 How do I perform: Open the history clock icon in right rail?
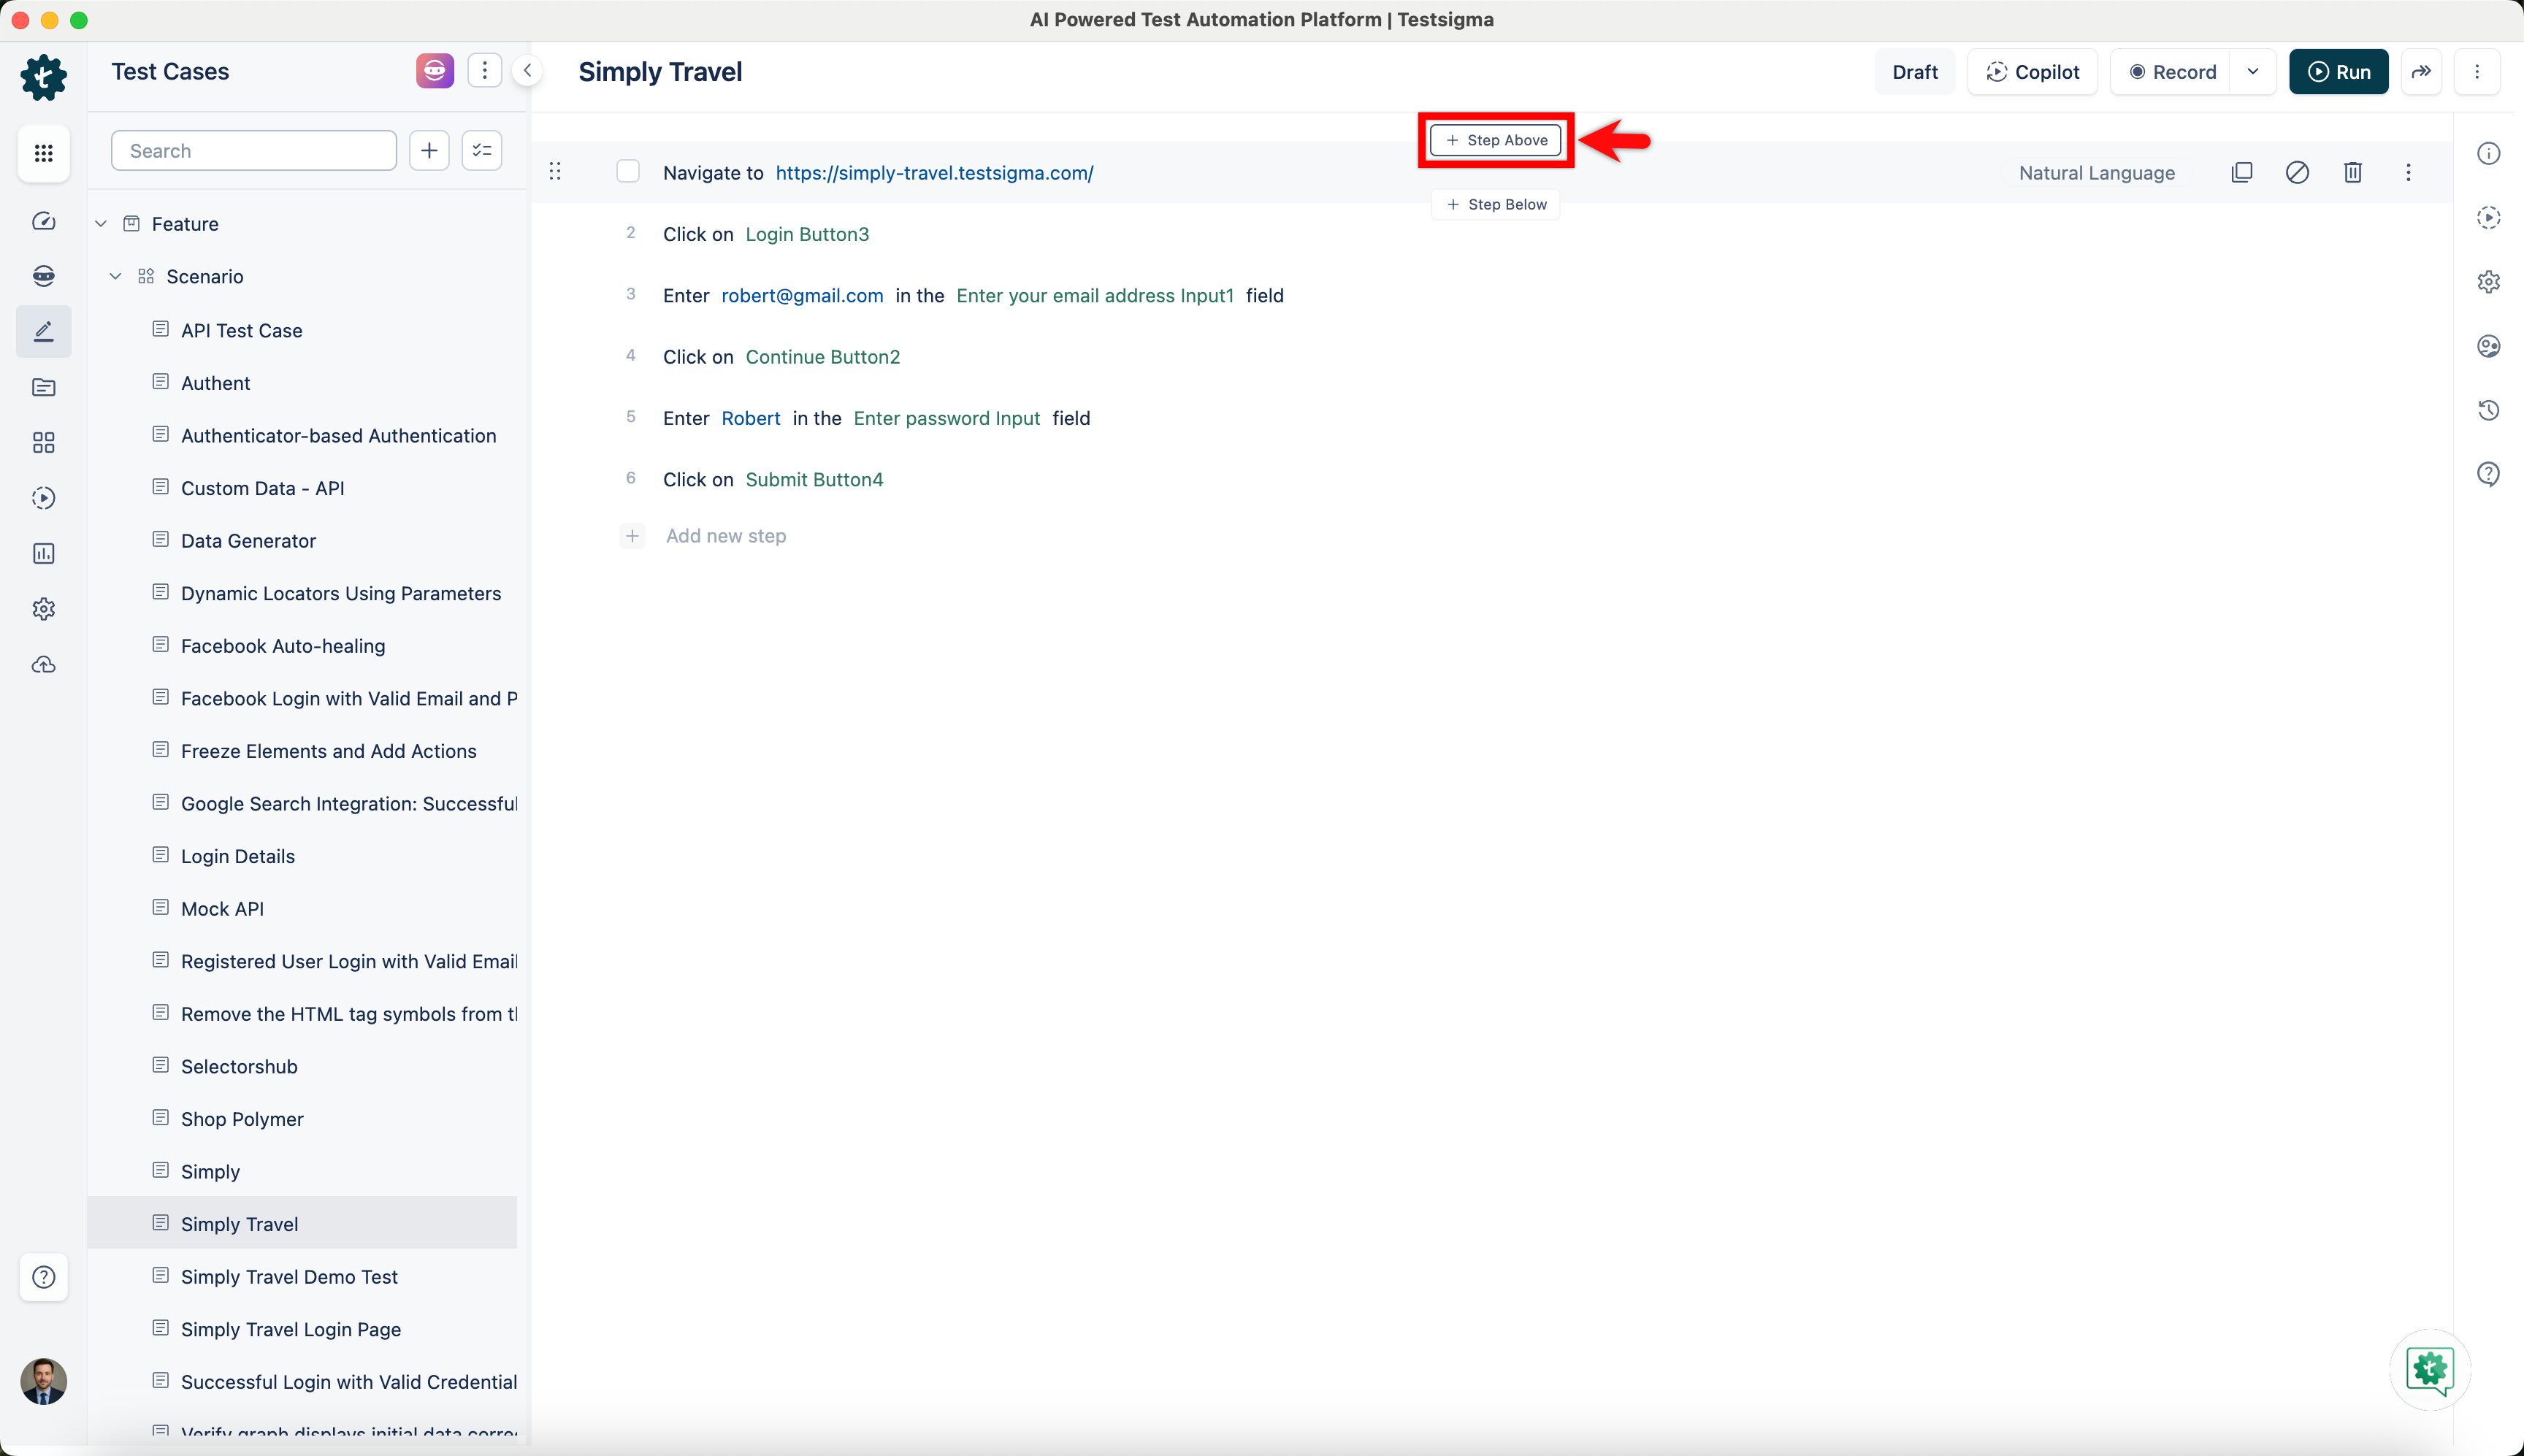2488,410
